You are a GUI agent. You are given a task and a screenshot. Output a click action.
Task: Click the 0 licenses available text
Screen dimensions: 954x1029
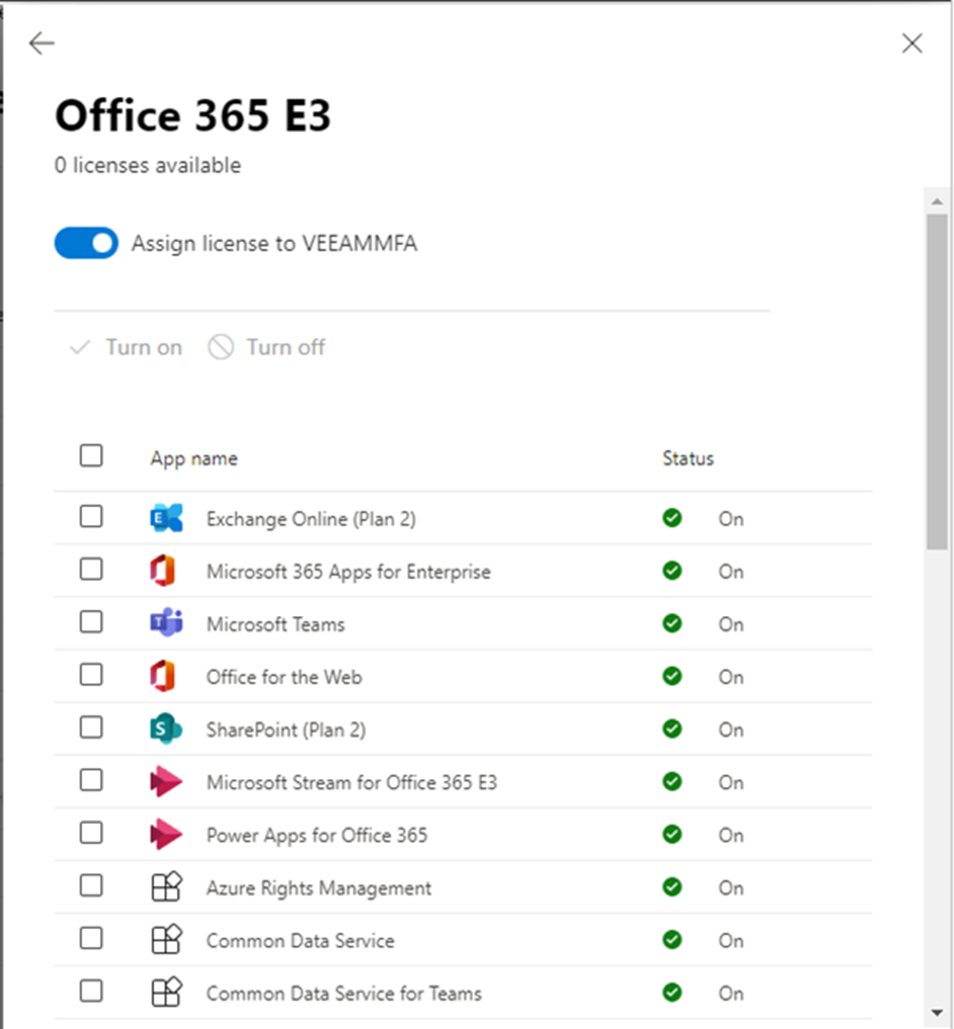[148, 165]
